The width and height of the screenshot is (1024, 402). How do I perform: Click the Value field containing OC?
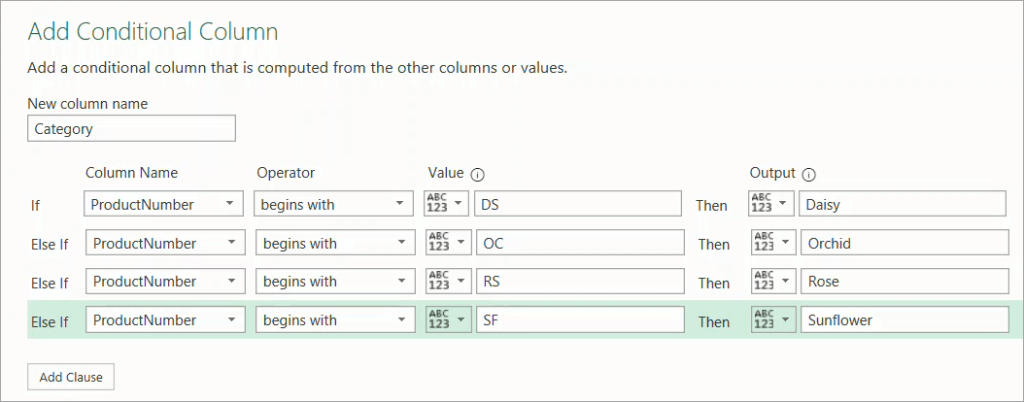pos(580,243)
